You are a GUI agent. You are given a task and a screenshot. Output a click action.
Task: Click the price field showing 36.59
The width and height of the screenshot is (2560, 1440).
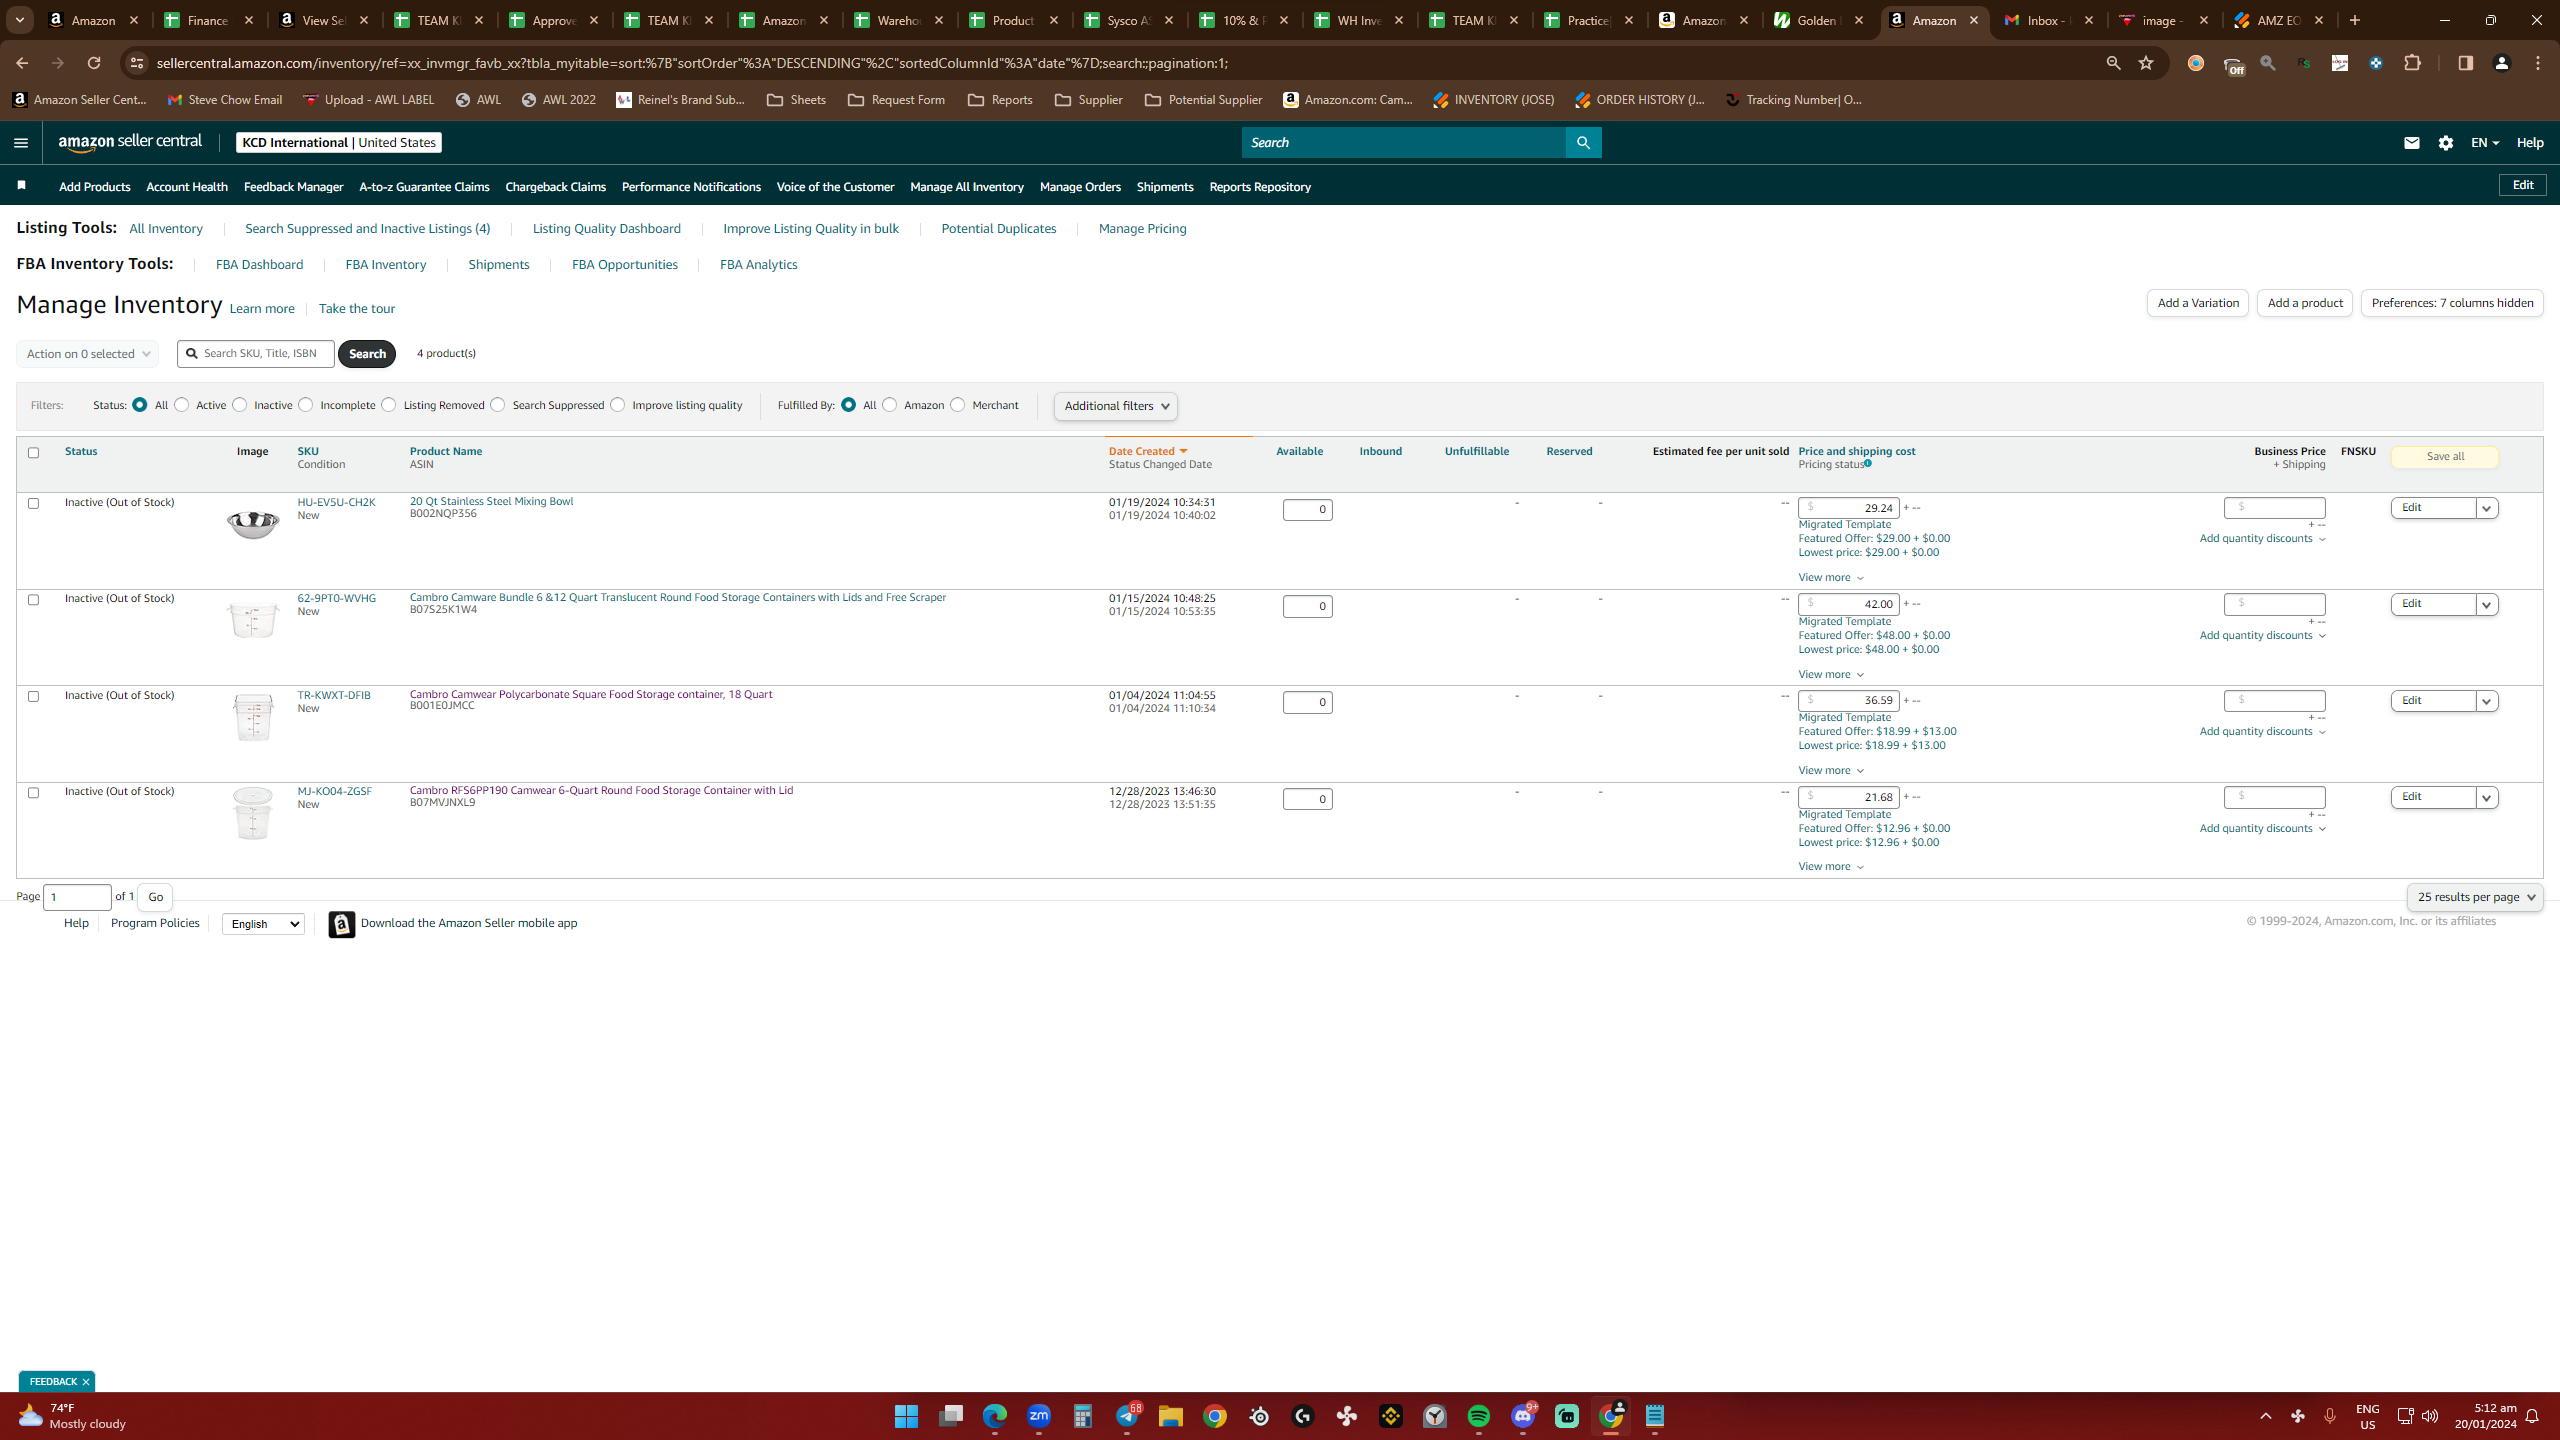coord(1848,701)
